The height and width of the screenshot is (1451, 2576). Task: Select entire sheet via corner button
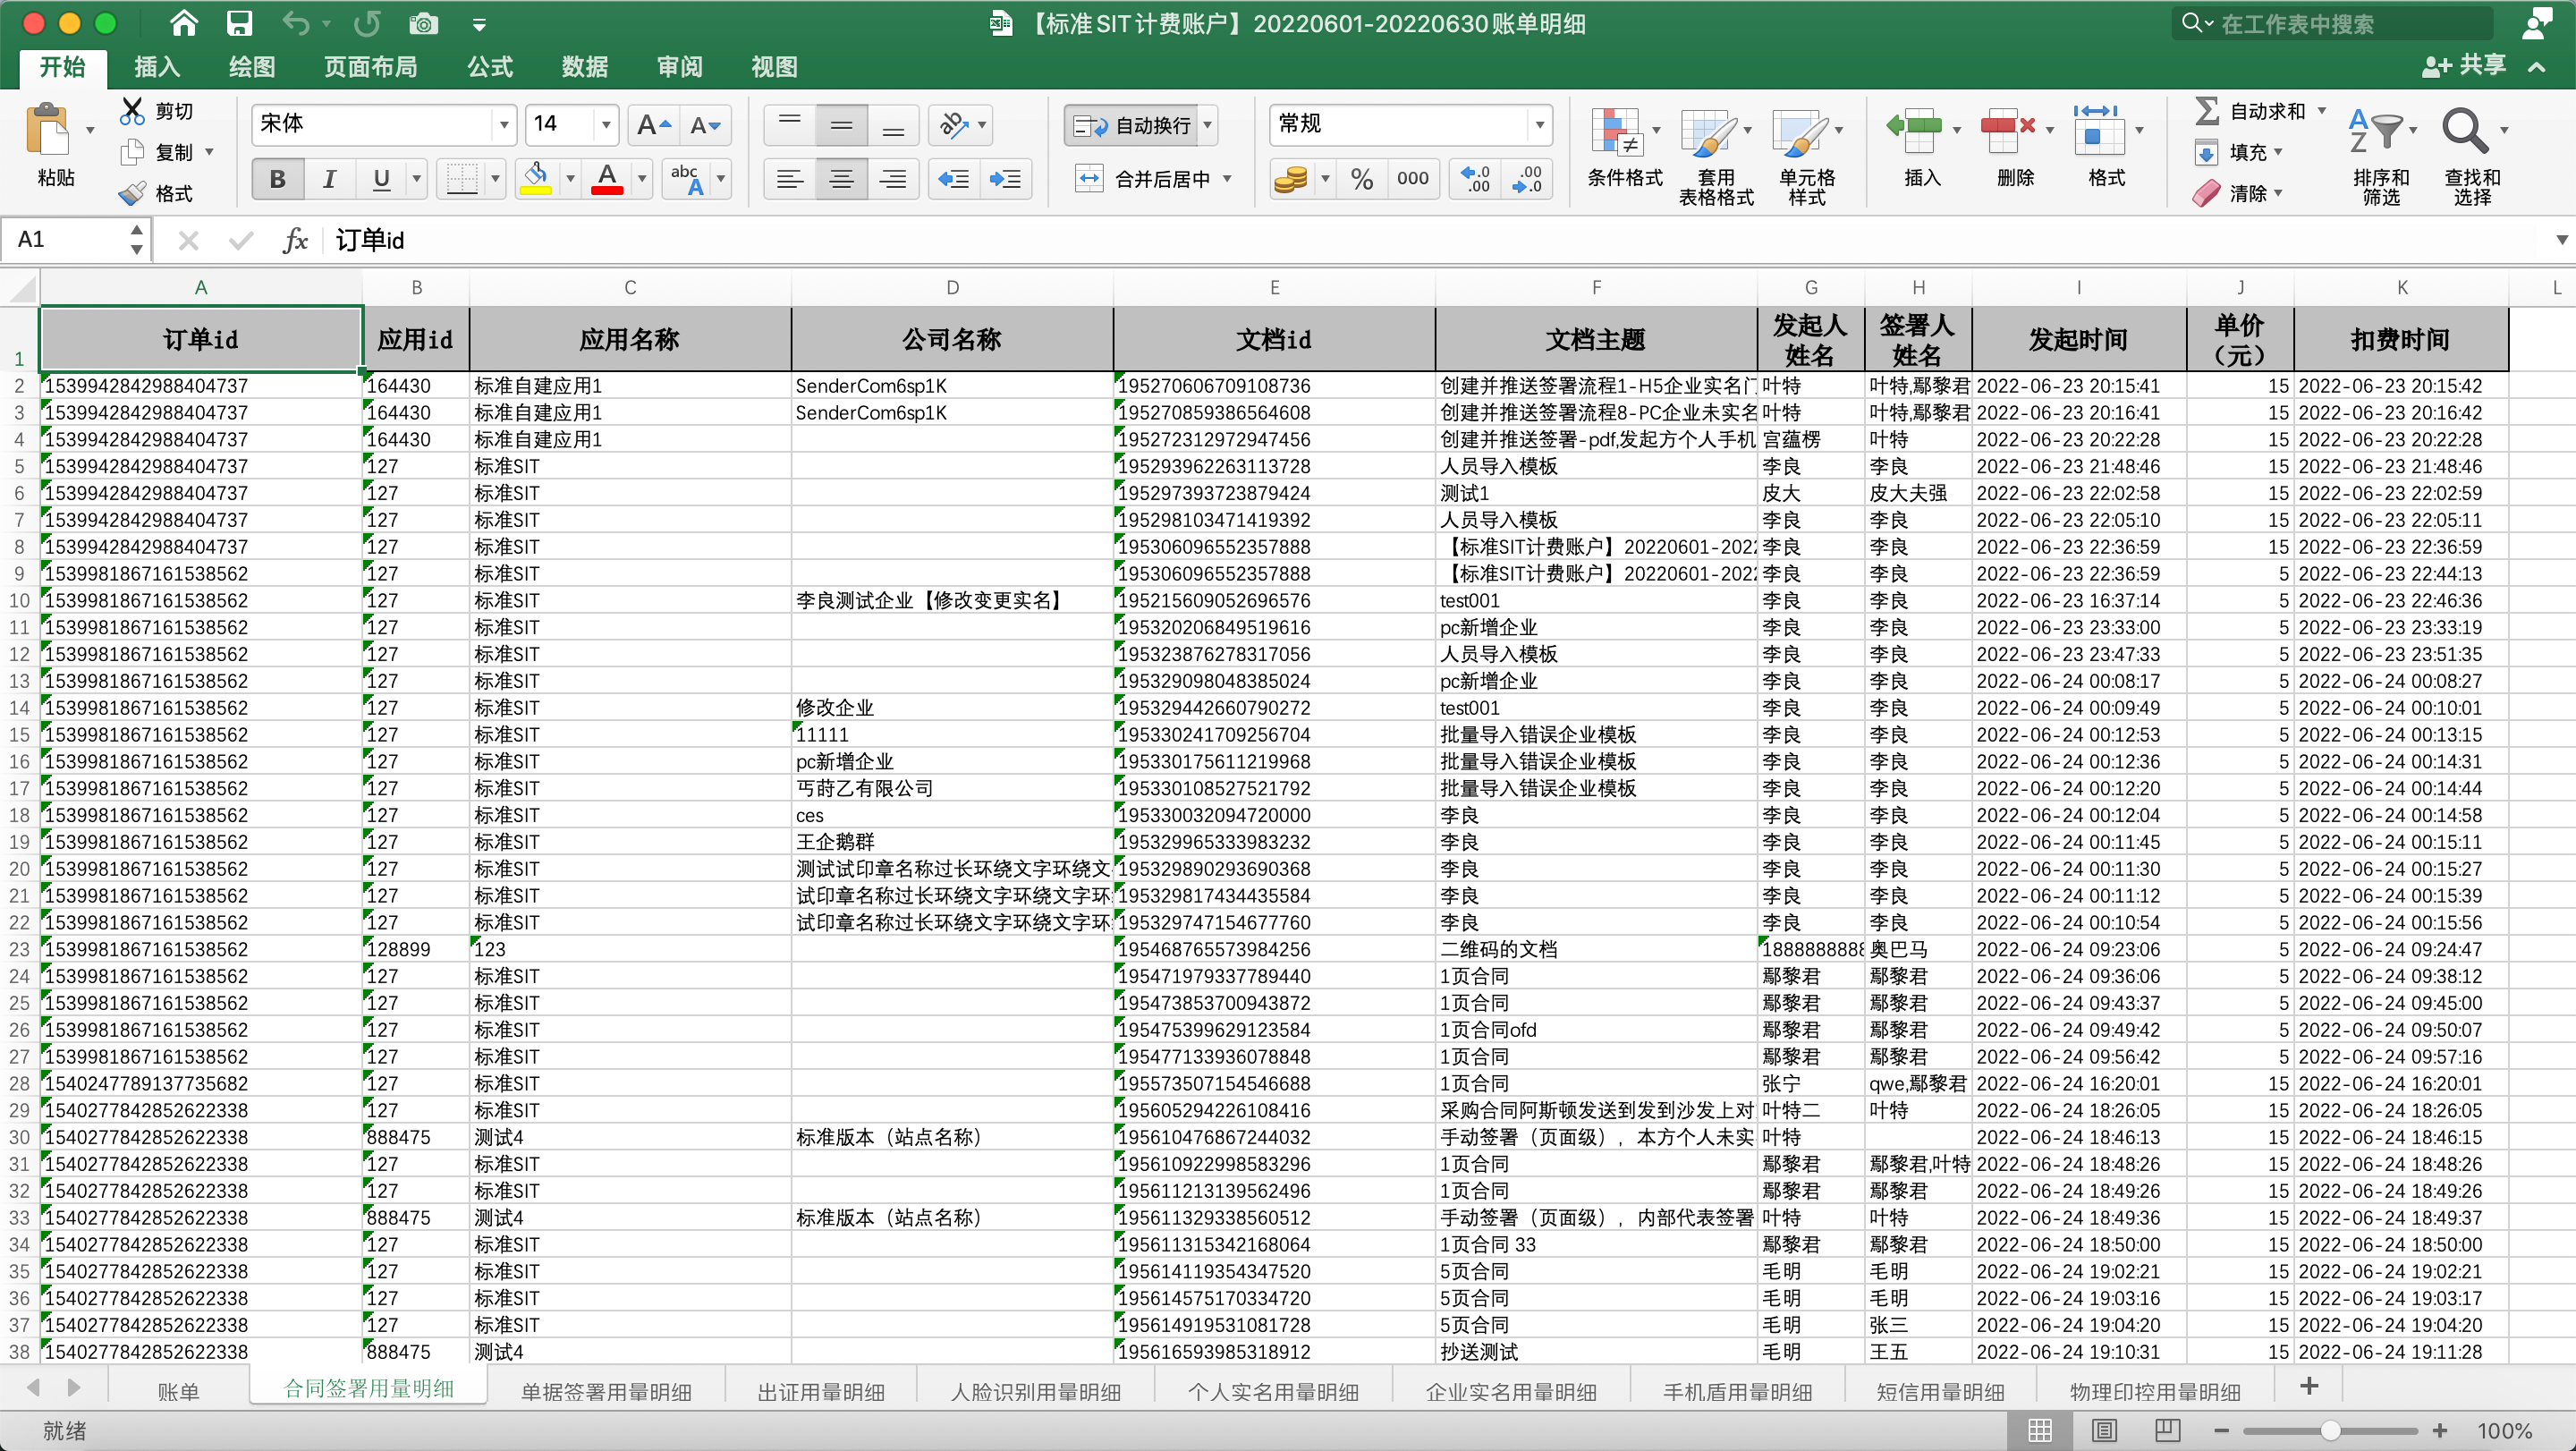point(20,287)
